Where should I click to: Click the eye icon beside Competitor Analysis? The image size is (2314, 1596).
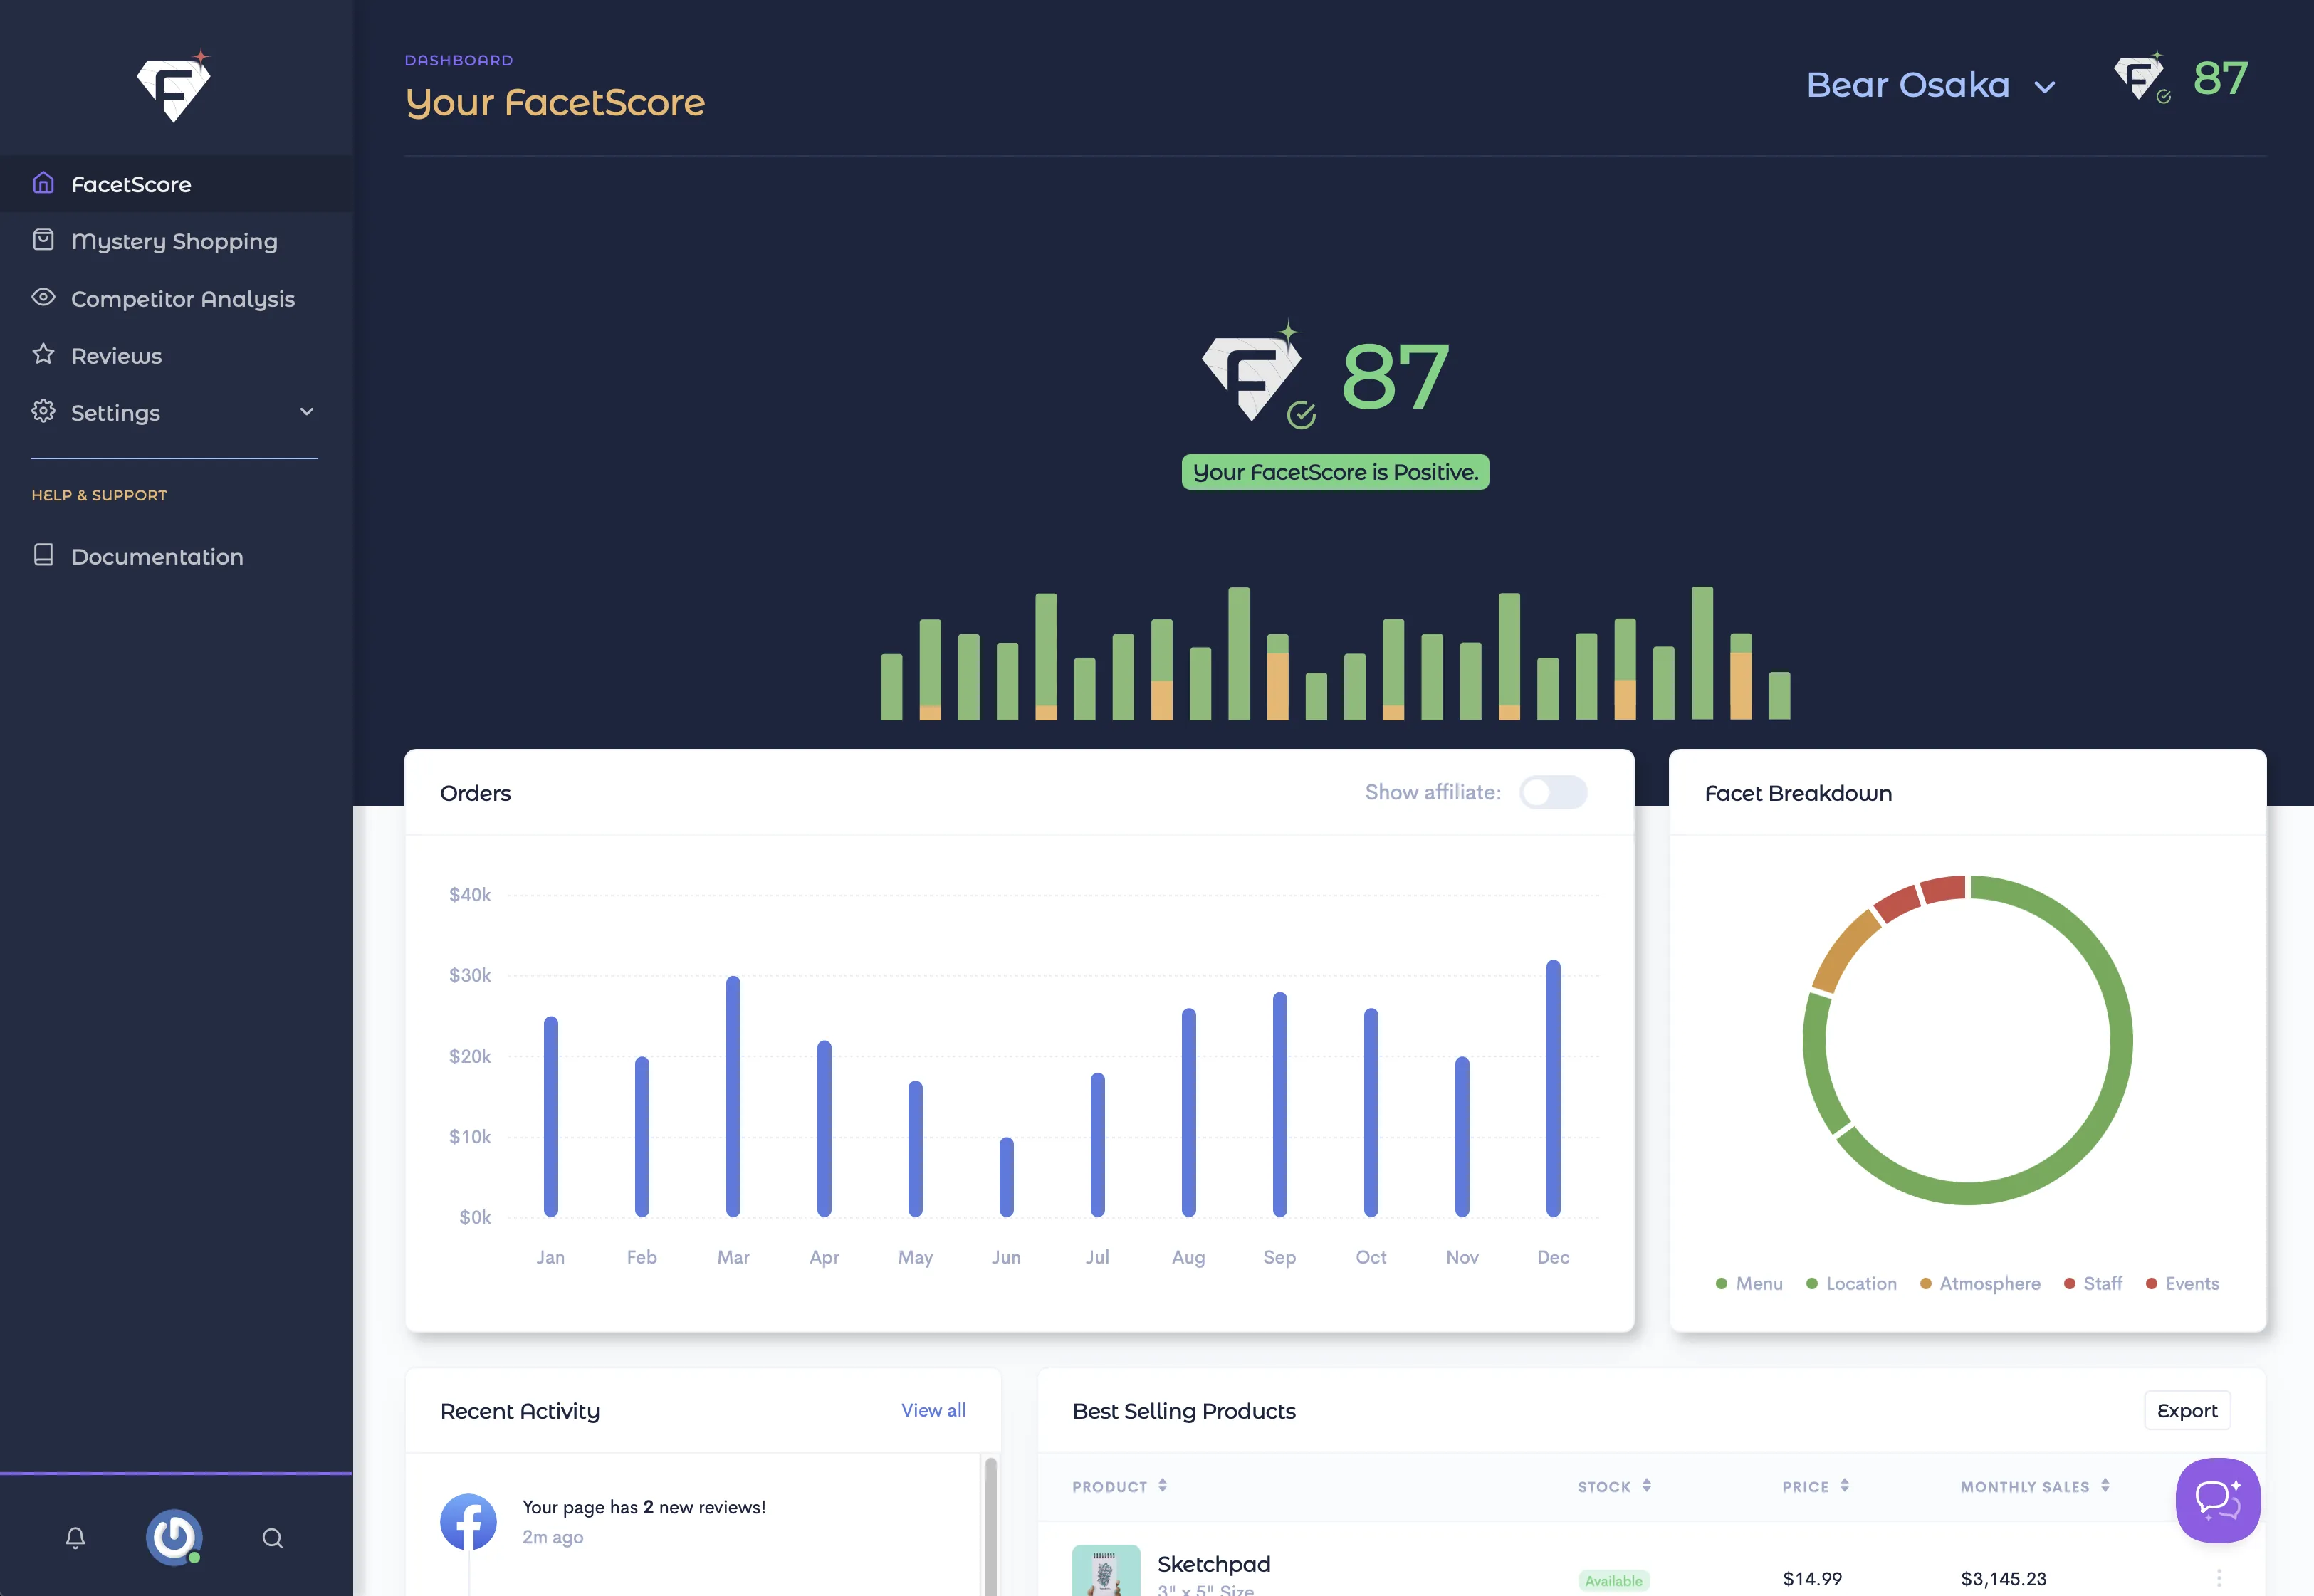pos(43,297)
